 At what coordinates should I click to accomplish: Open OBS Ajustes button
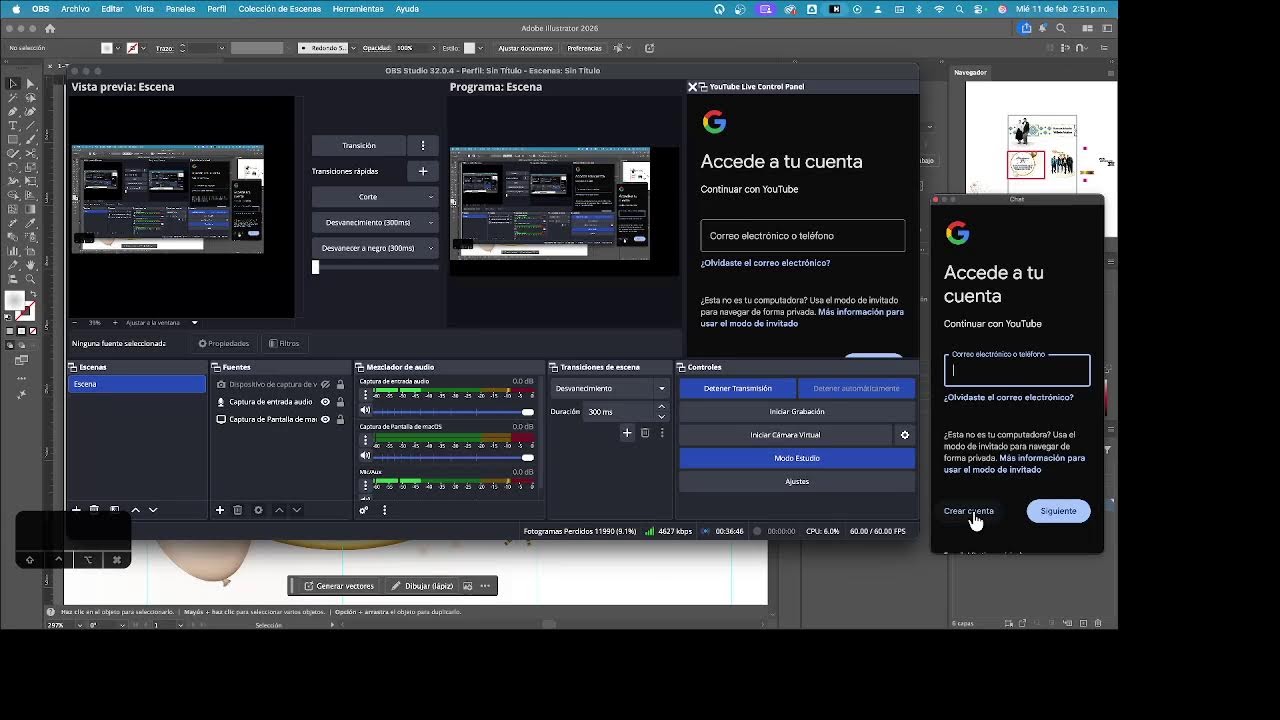[x=797, y=481]
